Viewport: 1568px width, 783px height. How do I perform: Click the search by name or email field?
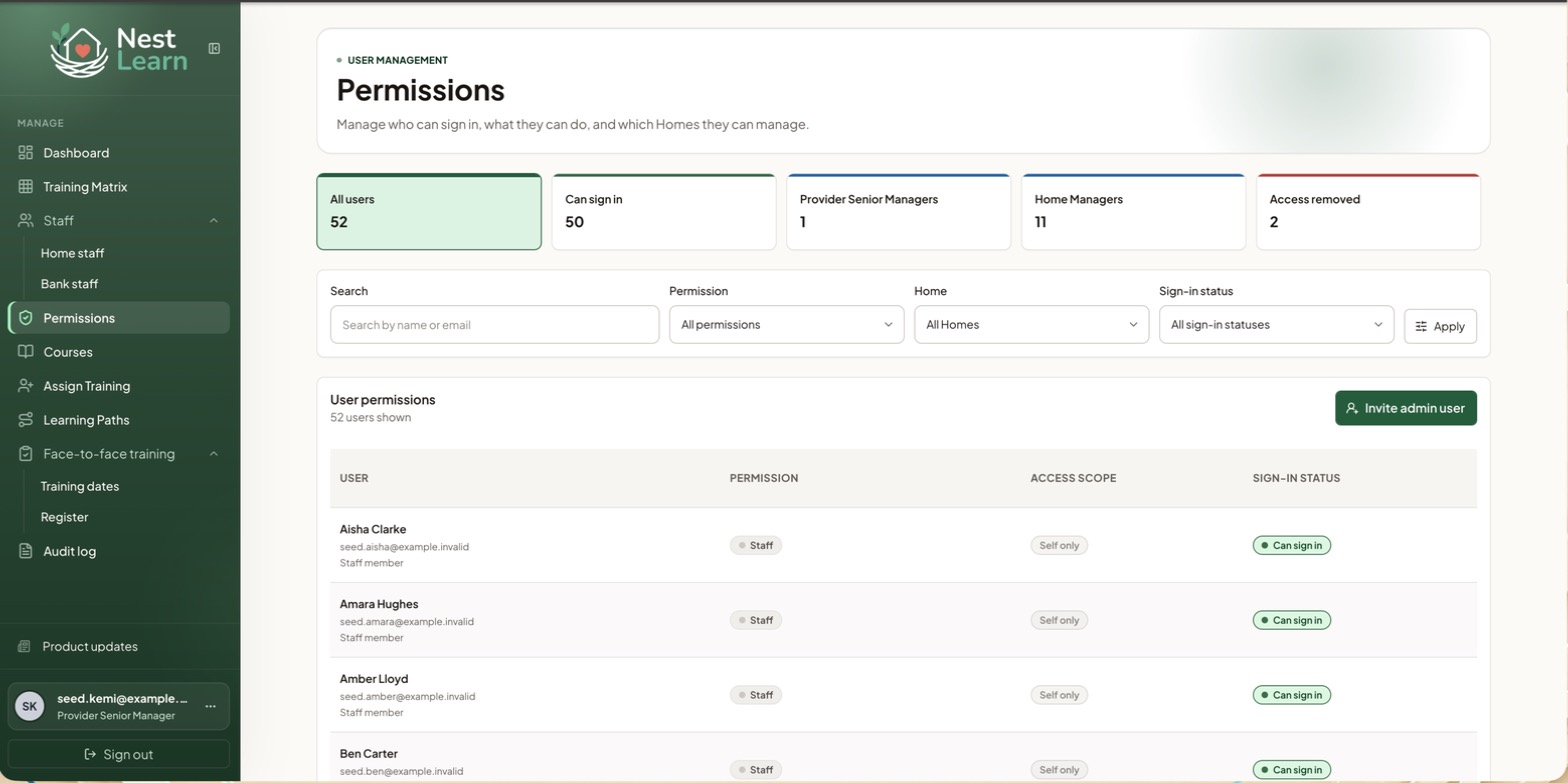coord(494,325)
